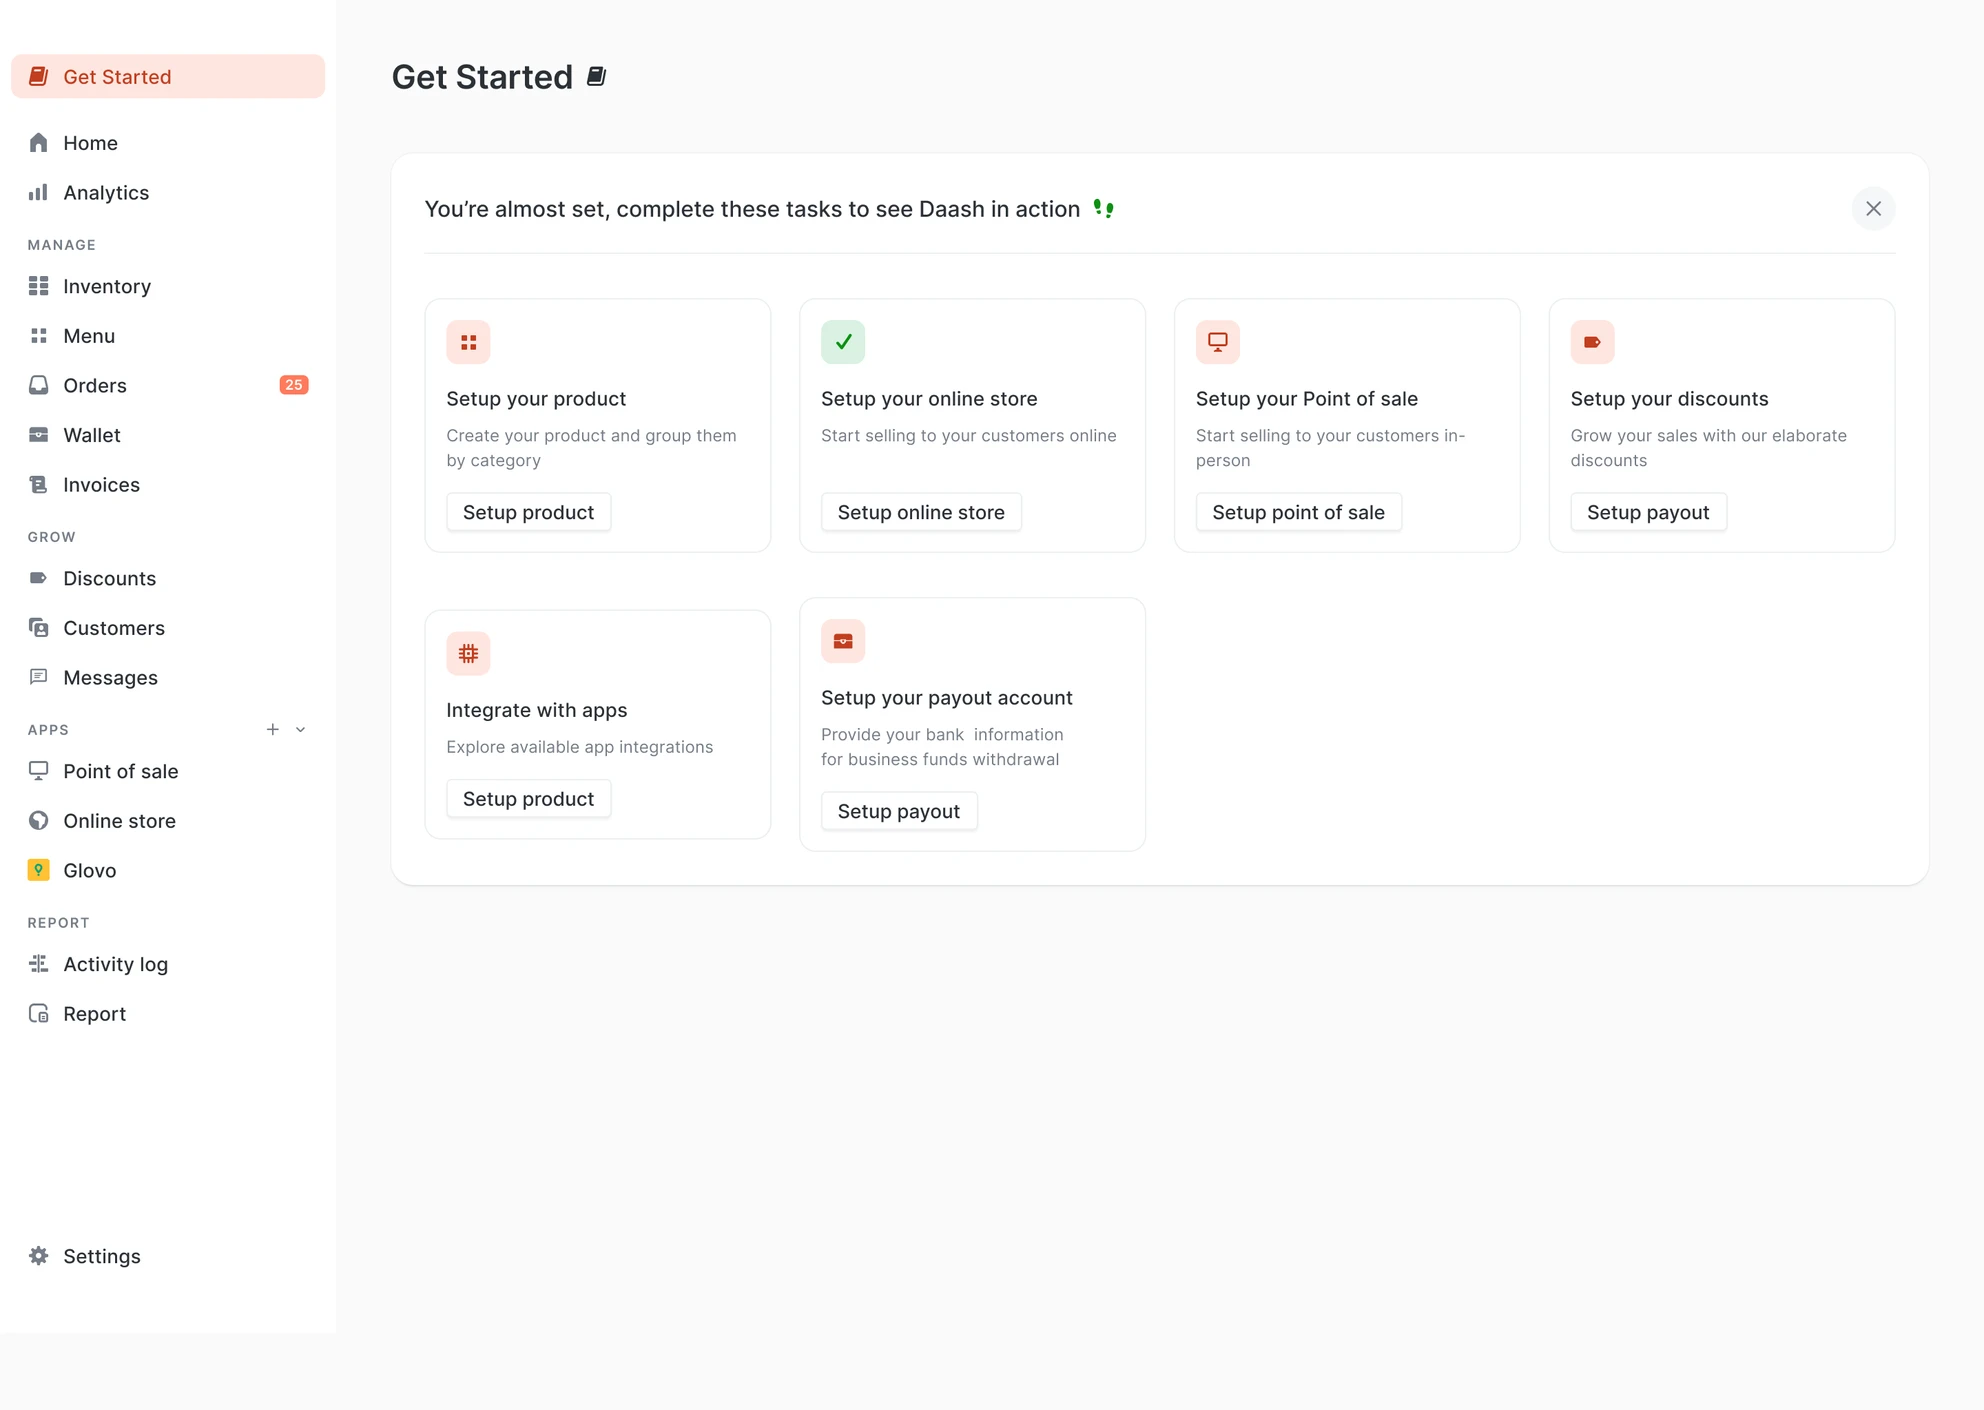This screenshot has width=1984, height=1410.
Task: Click the Discounts tag icon in sidebar
Action: 39,578
